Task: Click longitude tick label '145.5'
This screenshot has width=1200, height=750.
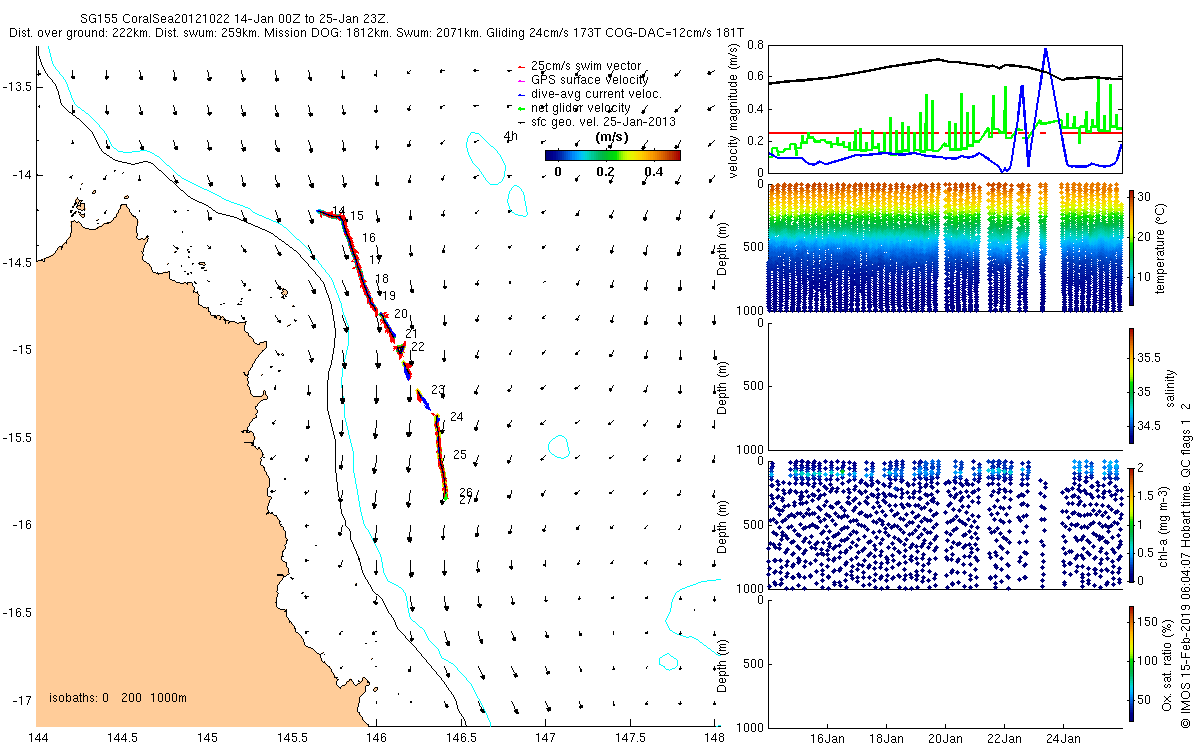Action: tap(292, 738)
